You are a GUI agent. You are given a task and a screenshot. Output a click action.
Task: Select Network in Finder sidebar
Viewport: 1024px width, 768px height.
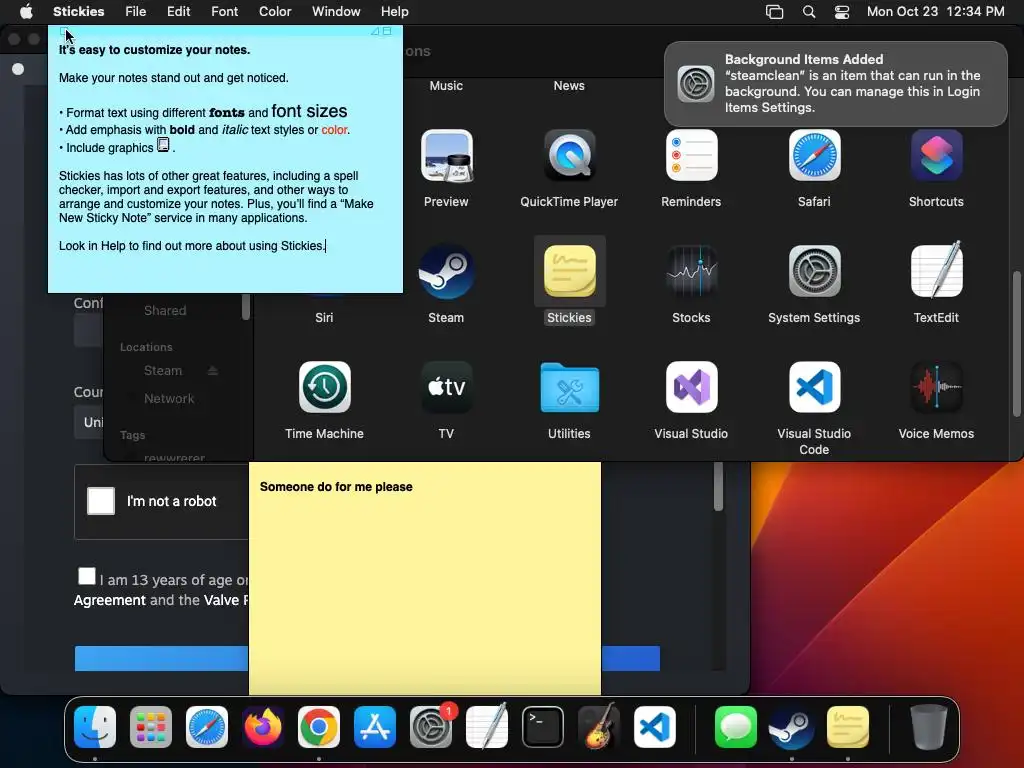168,398
